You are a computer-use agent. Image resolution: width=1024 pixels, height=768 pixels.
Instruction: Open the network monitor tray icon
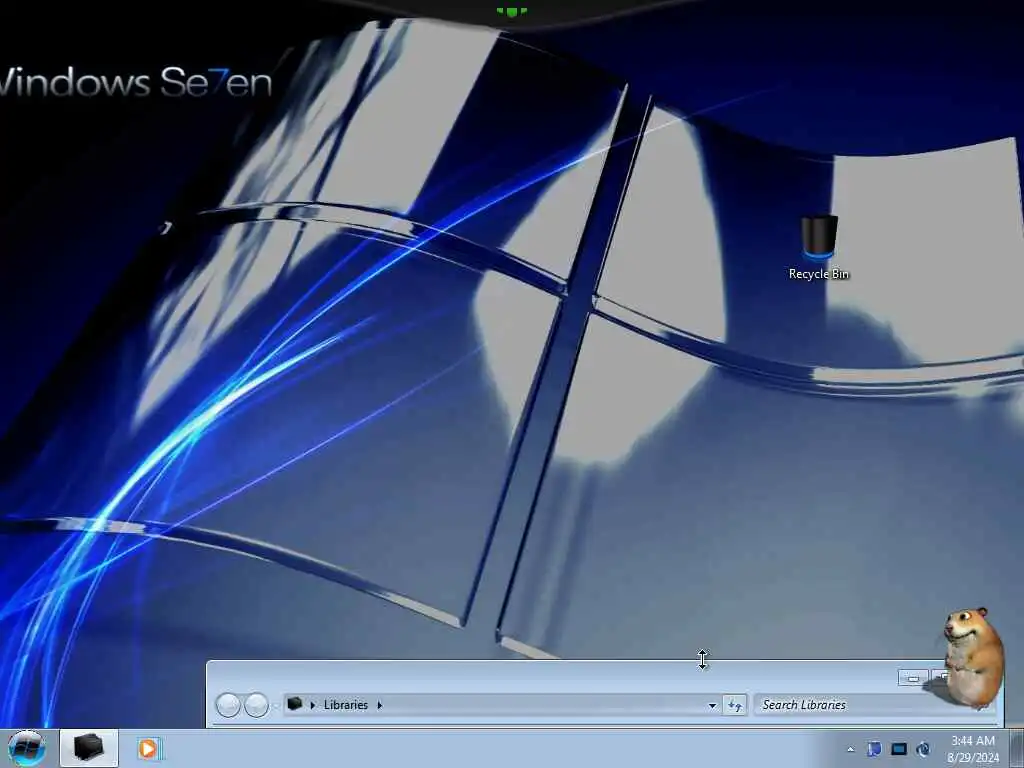(x=899, y=749)
